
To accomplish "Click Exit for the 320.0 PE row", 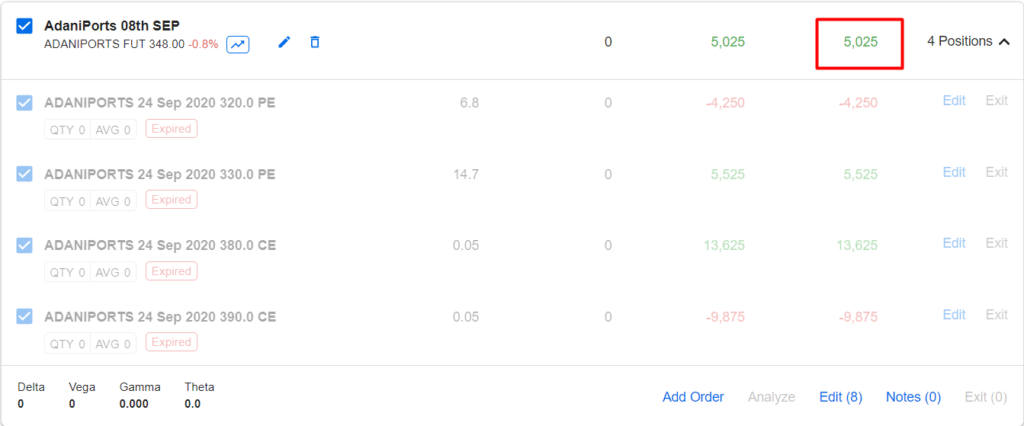I will point(997,101).
